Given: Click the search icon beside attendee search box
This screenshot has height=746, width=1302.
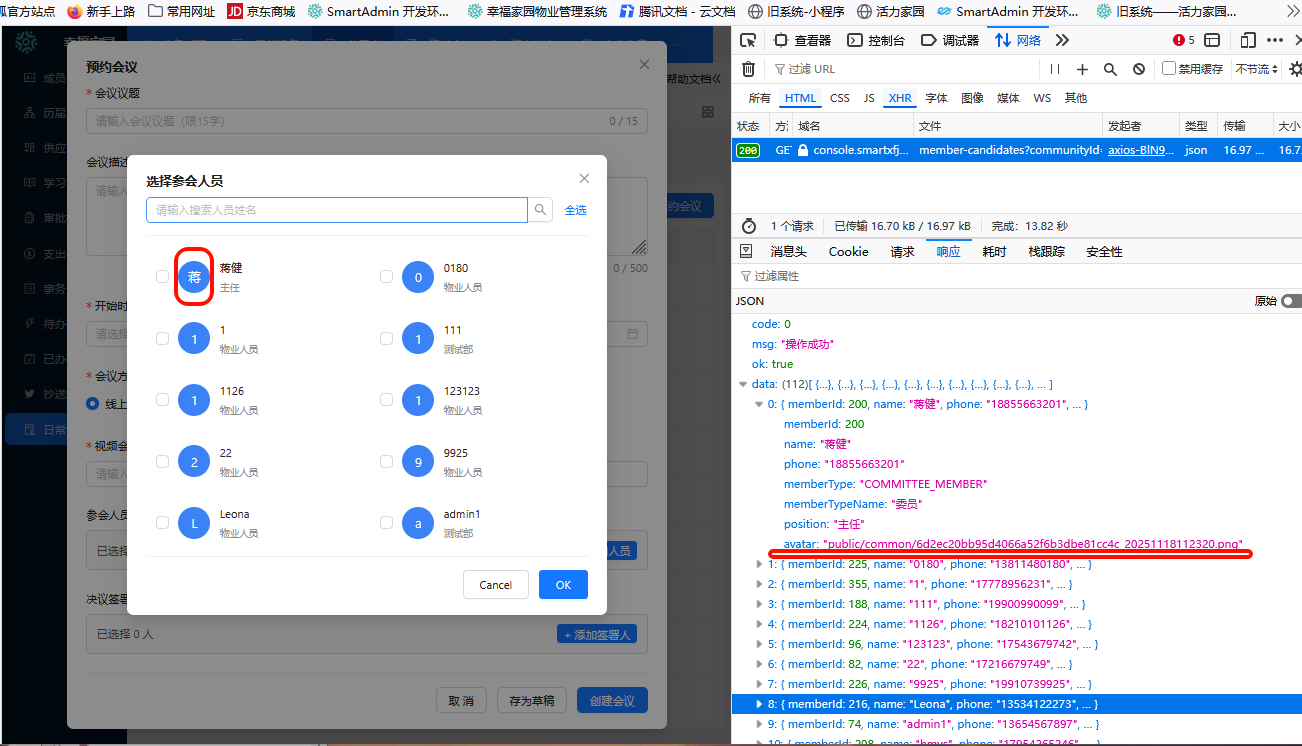Looking at the screenshot, I should tap(540, 210).
